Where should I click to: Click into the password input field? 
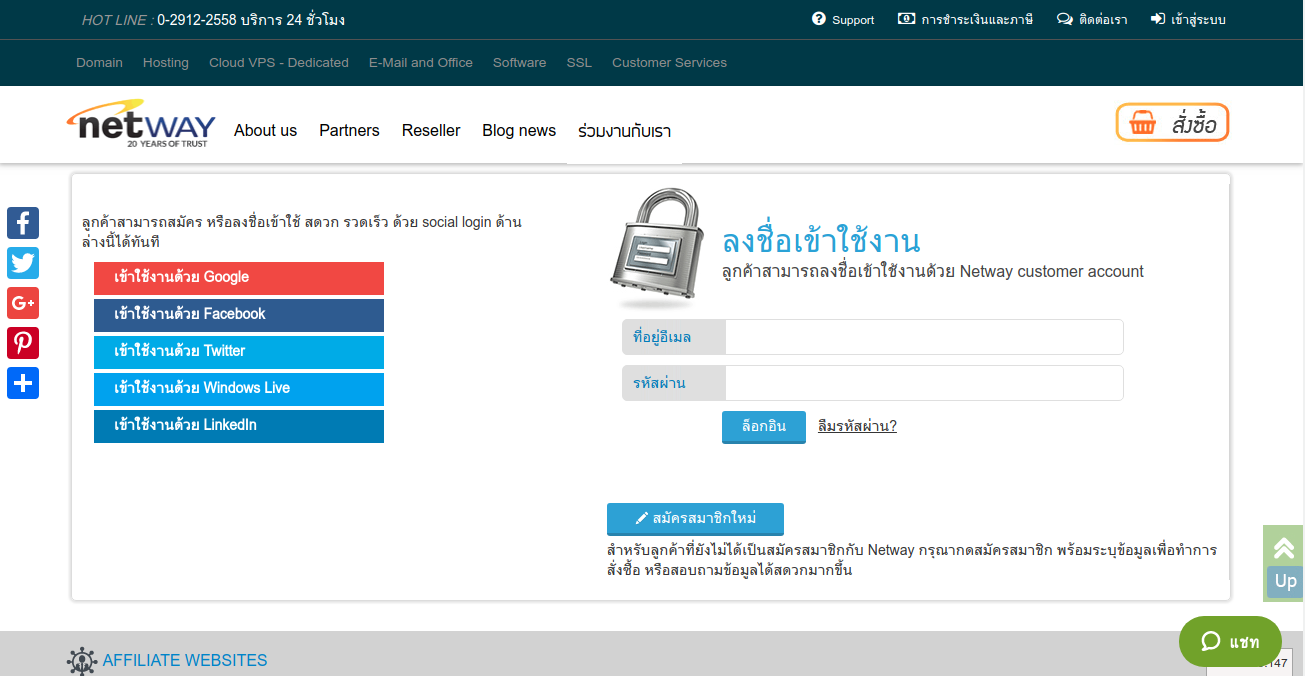click(923, 383)
